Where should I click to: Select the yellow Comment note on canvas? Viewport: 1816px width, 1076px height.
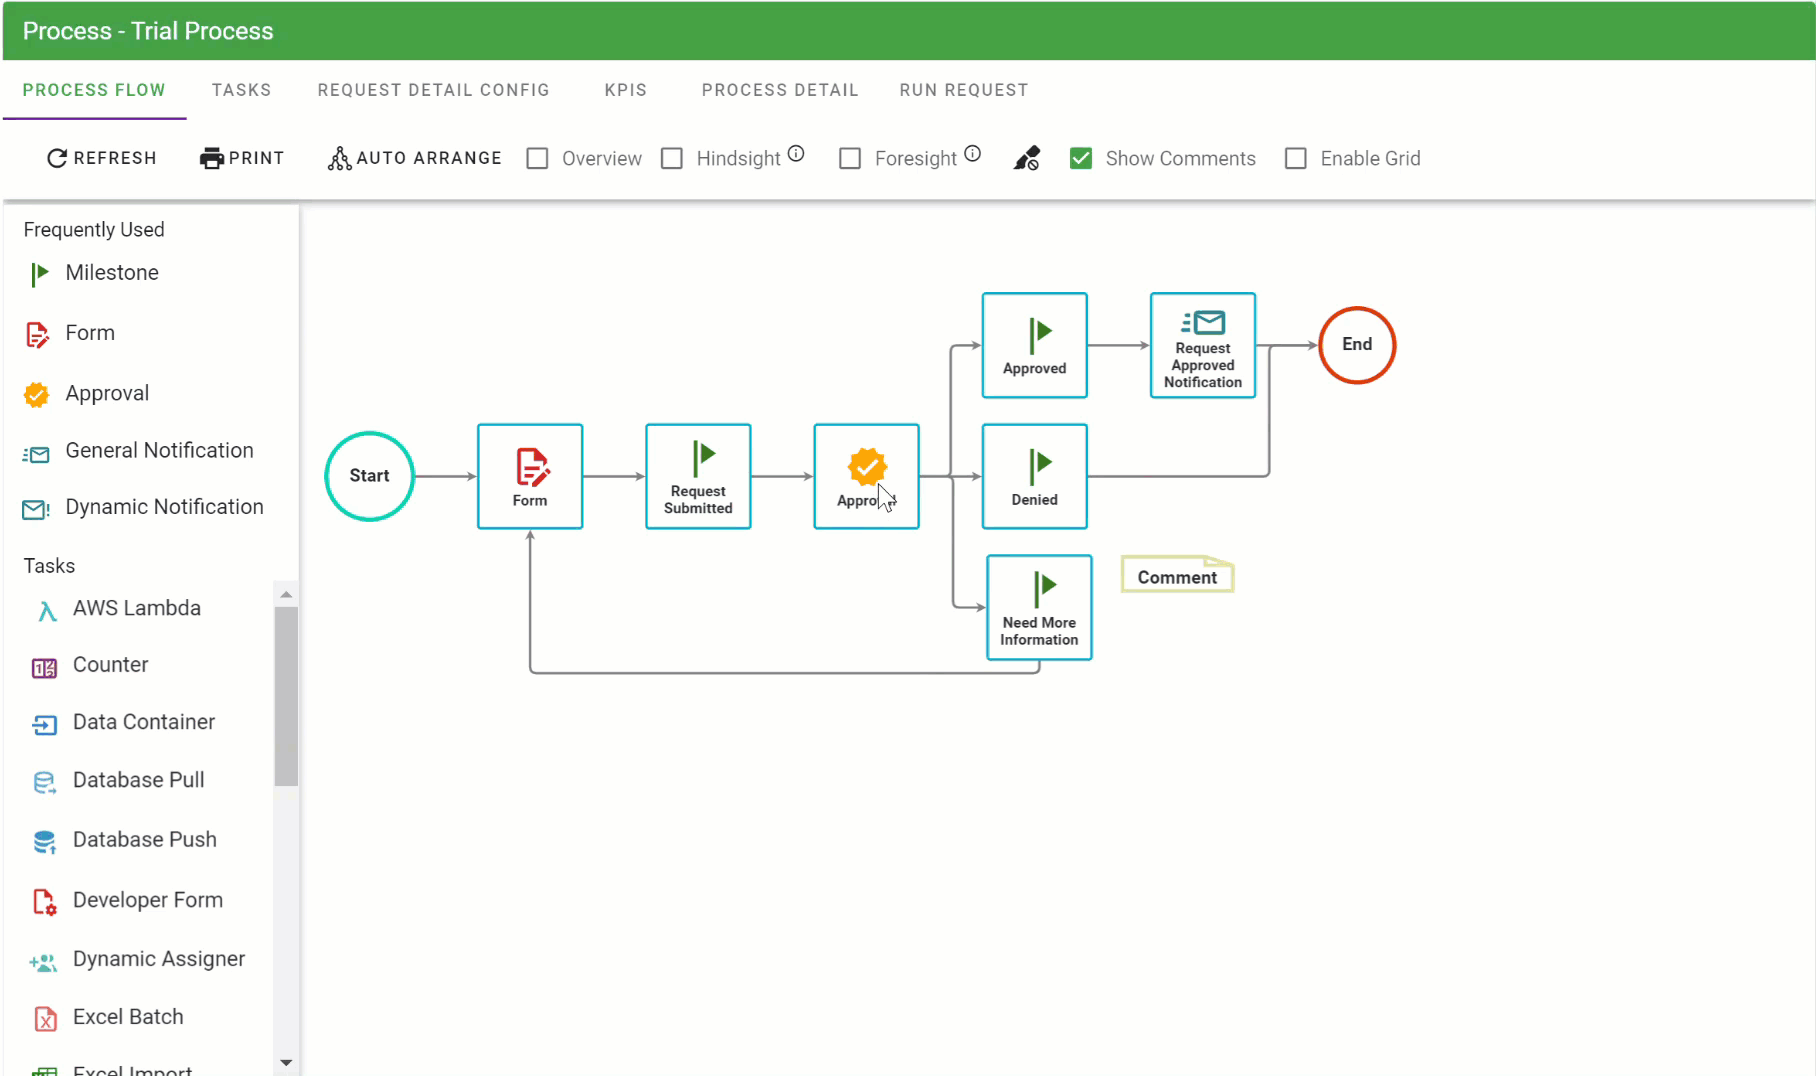click(x=1177, y=577)
